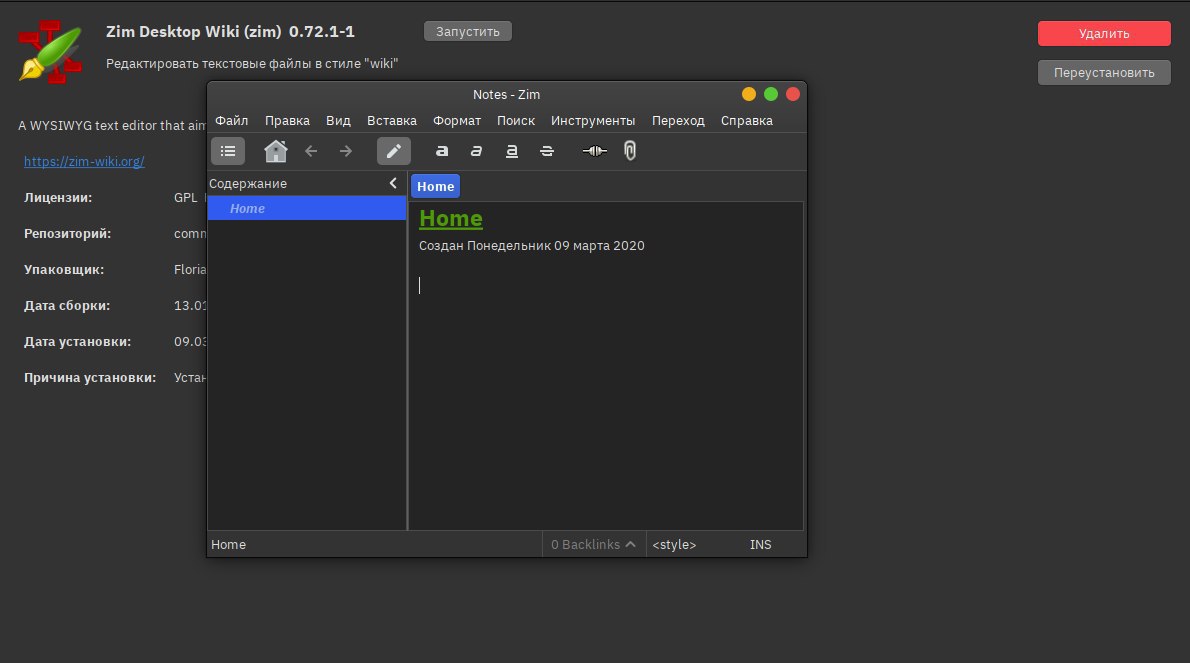Click the Дата сборки: label
1190x663 pixels.
click(67, 306)
